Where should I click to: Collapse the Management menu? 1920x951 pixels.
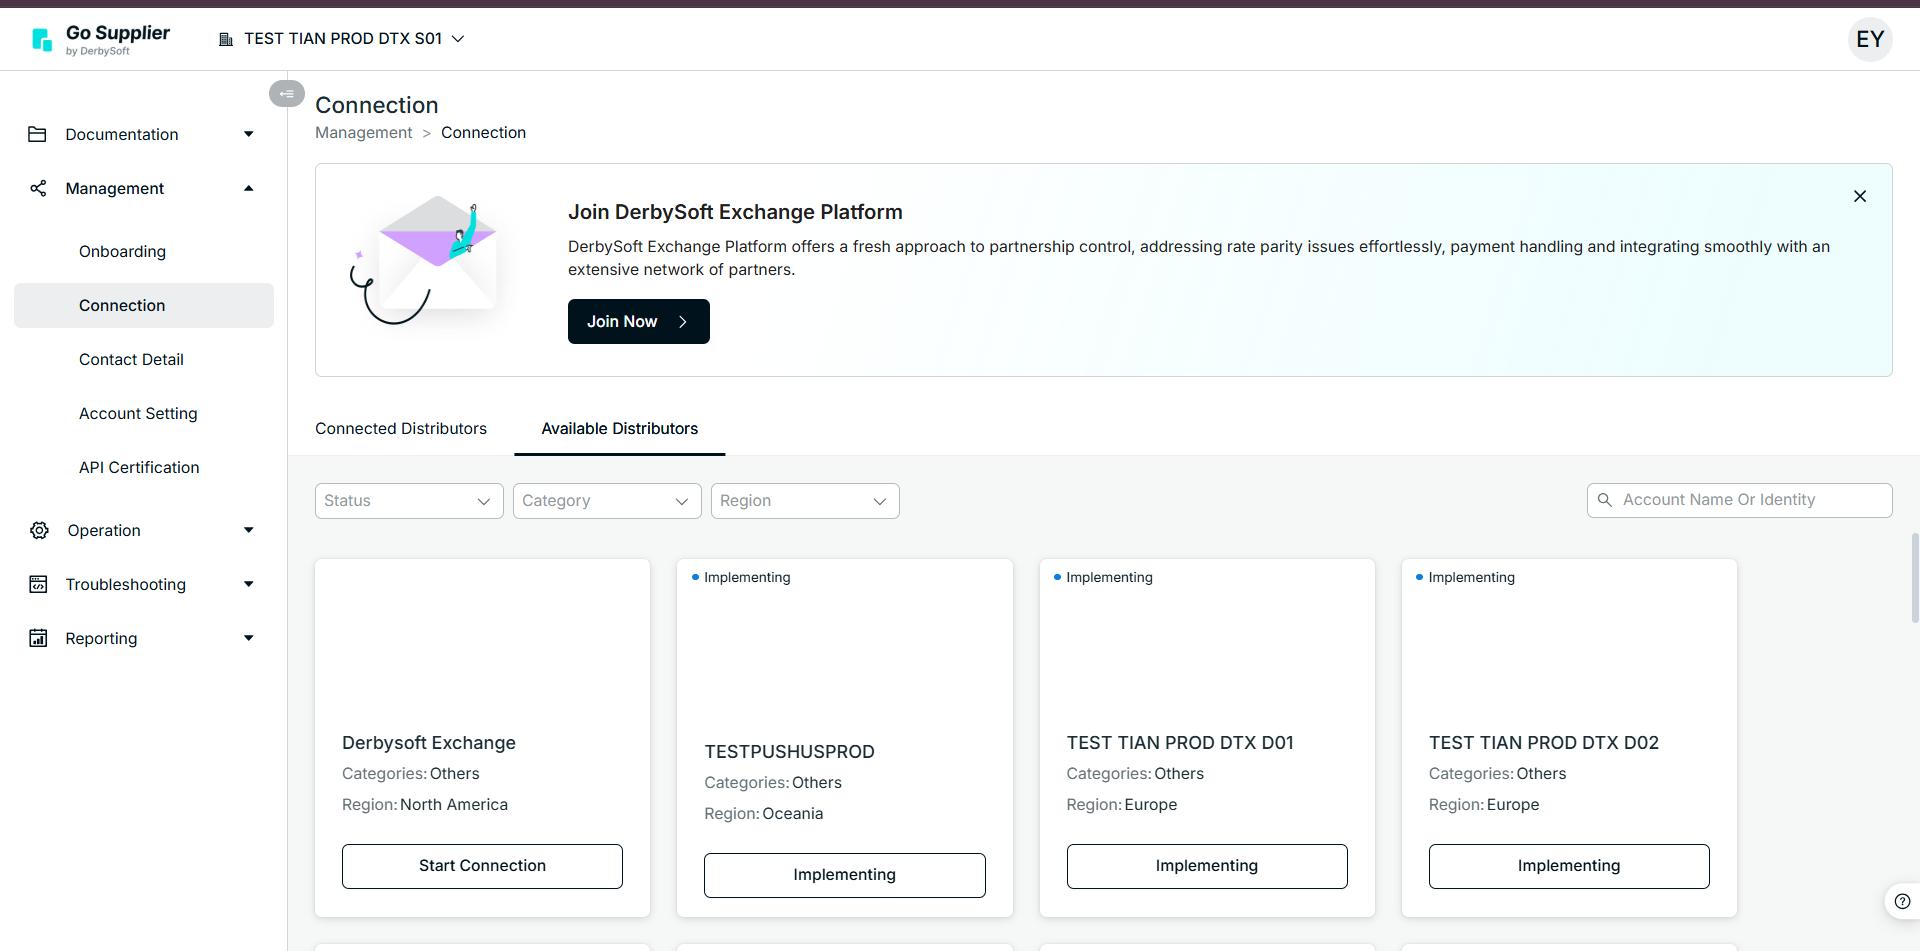tap(248, 188)
